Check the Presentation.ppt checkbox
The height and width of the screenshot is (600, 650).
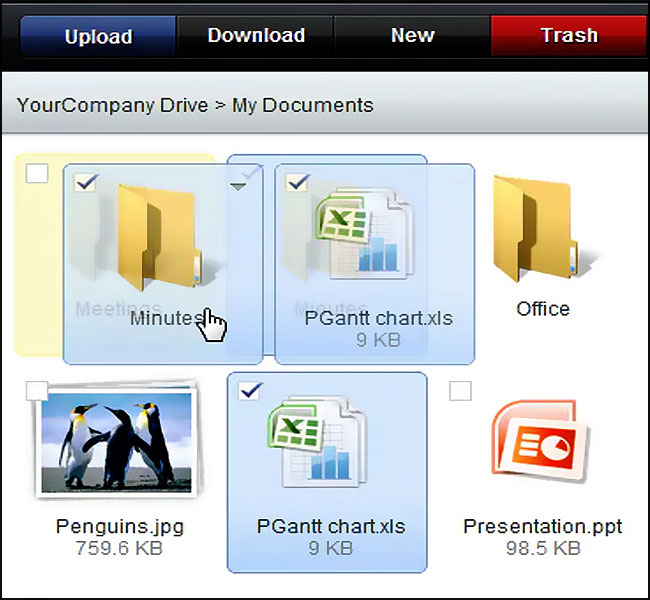pos(460,391)
